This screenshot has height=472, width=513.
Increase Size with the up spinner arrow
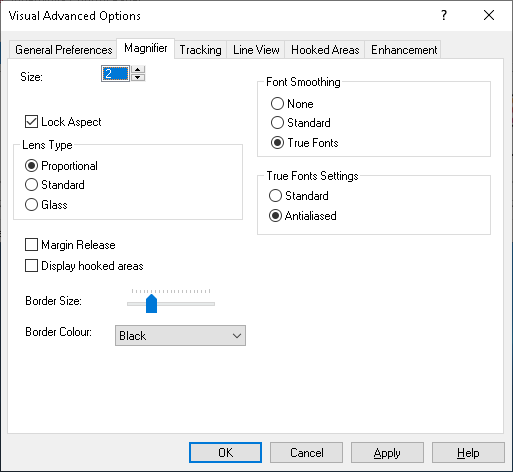138,69
